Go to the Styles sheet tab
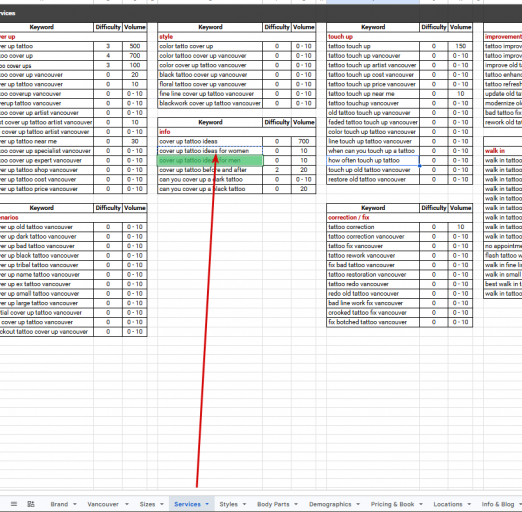 click(x=228, y=504)
